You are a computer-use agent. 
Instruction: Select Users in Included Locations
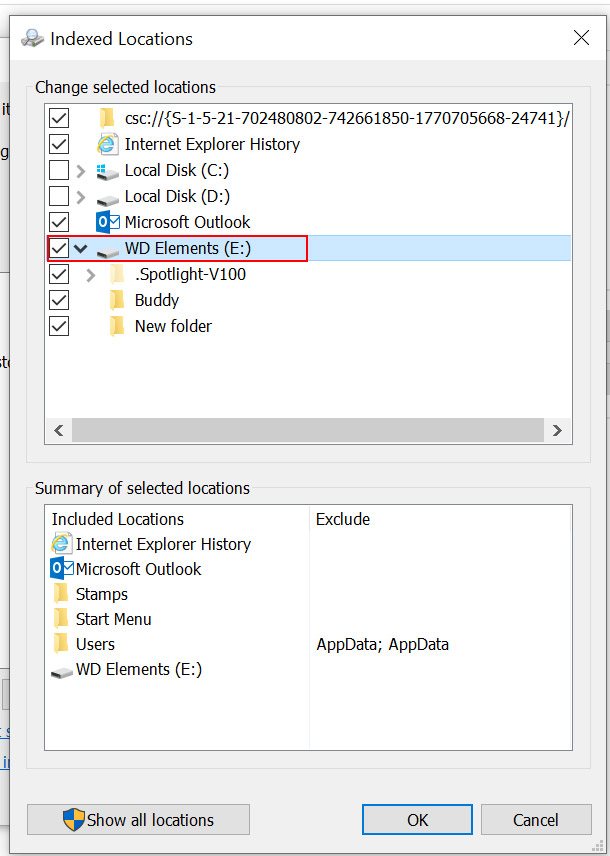pyautogui.click(x=95, y=644)
